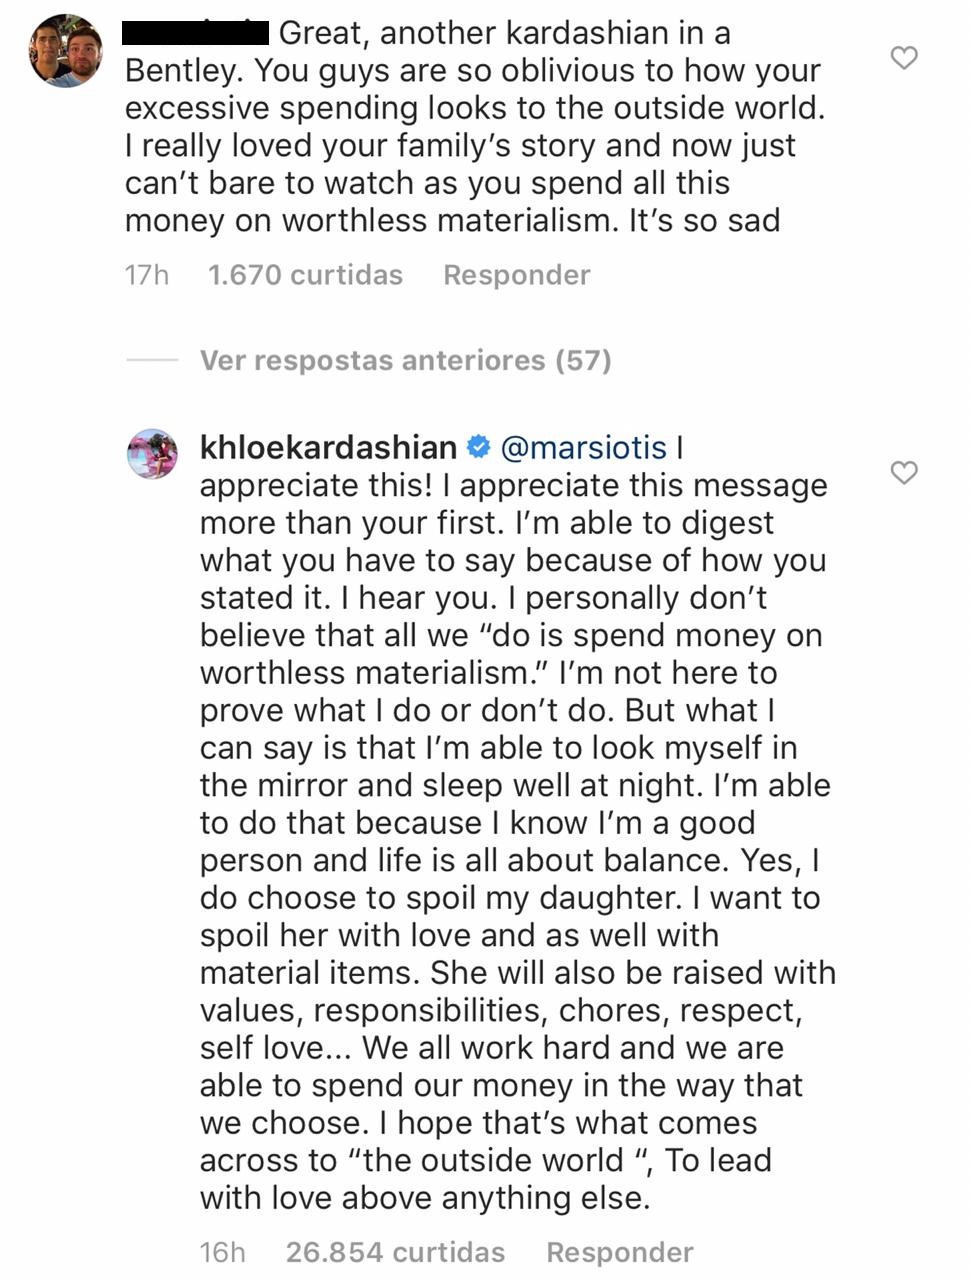Expand Ver respostas anteriores (57)
Viewport: 970px width, 1280px height.
click(x=405, y=360)
